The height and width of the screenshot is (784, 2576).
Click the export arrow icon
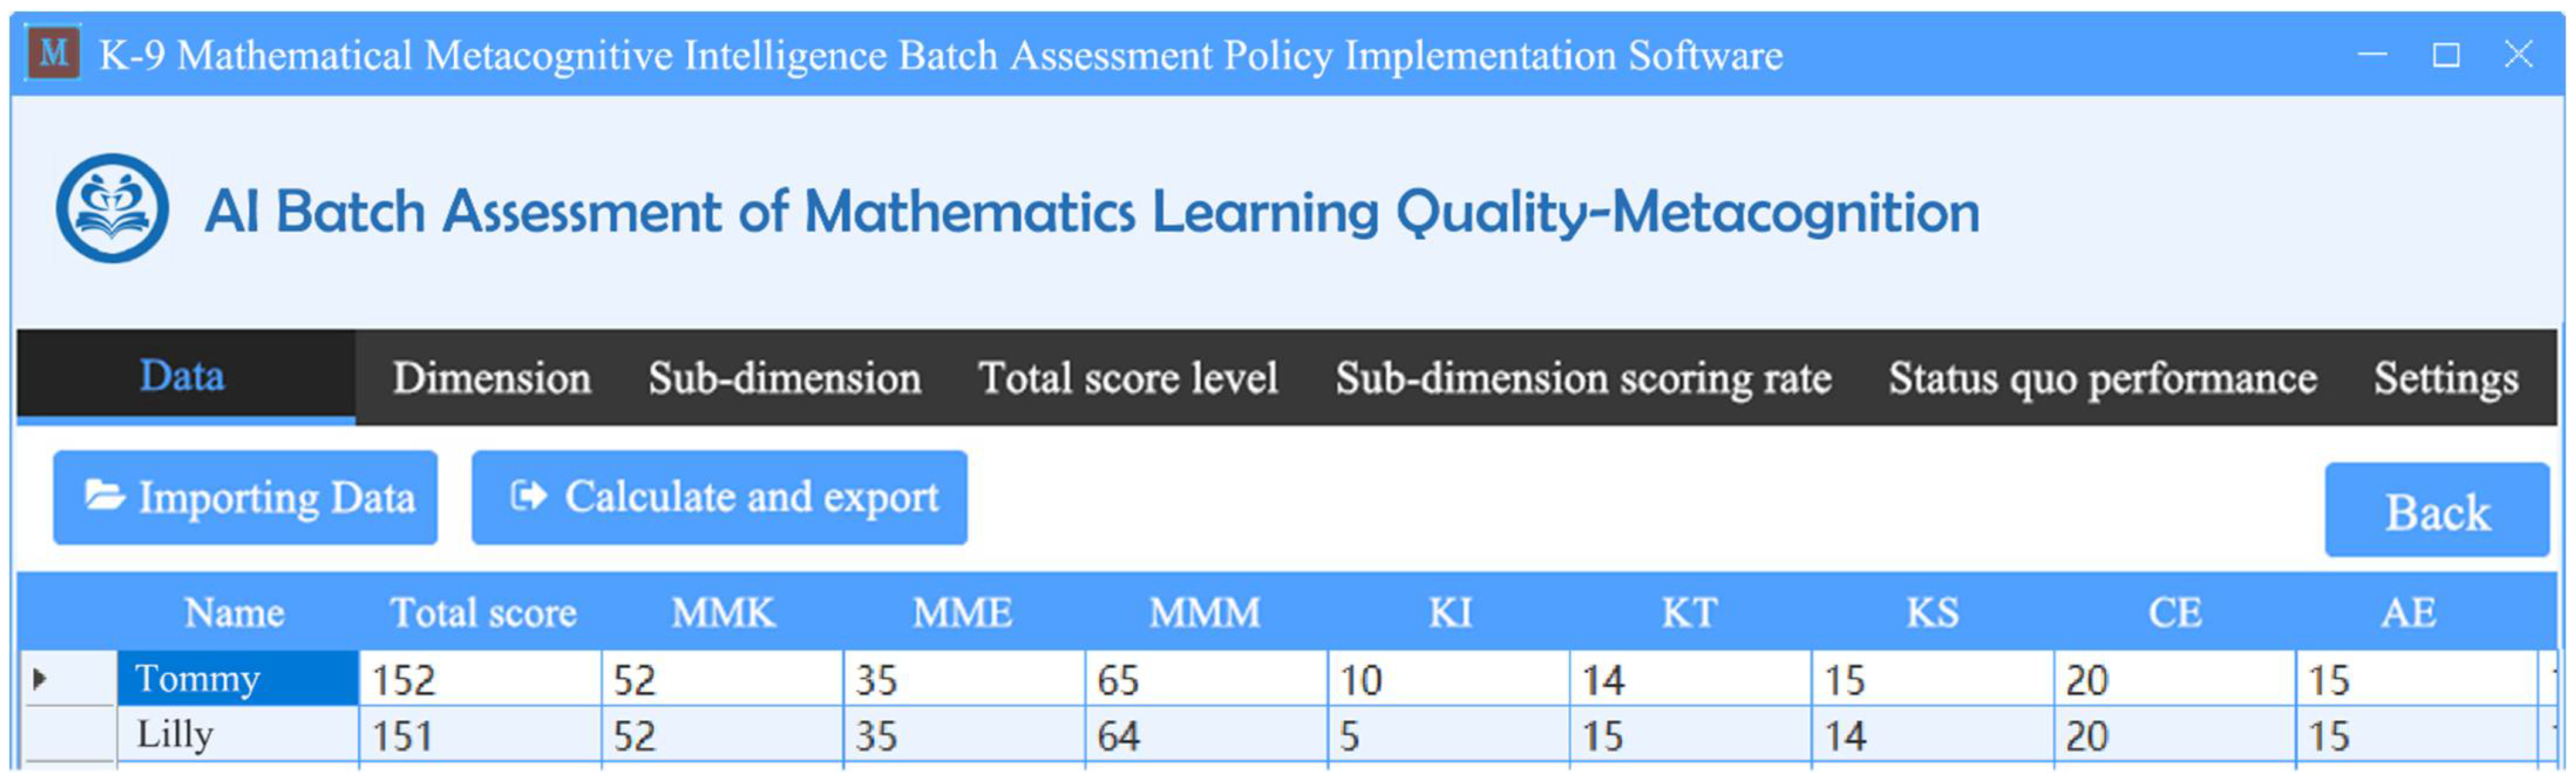click(528, 496)
